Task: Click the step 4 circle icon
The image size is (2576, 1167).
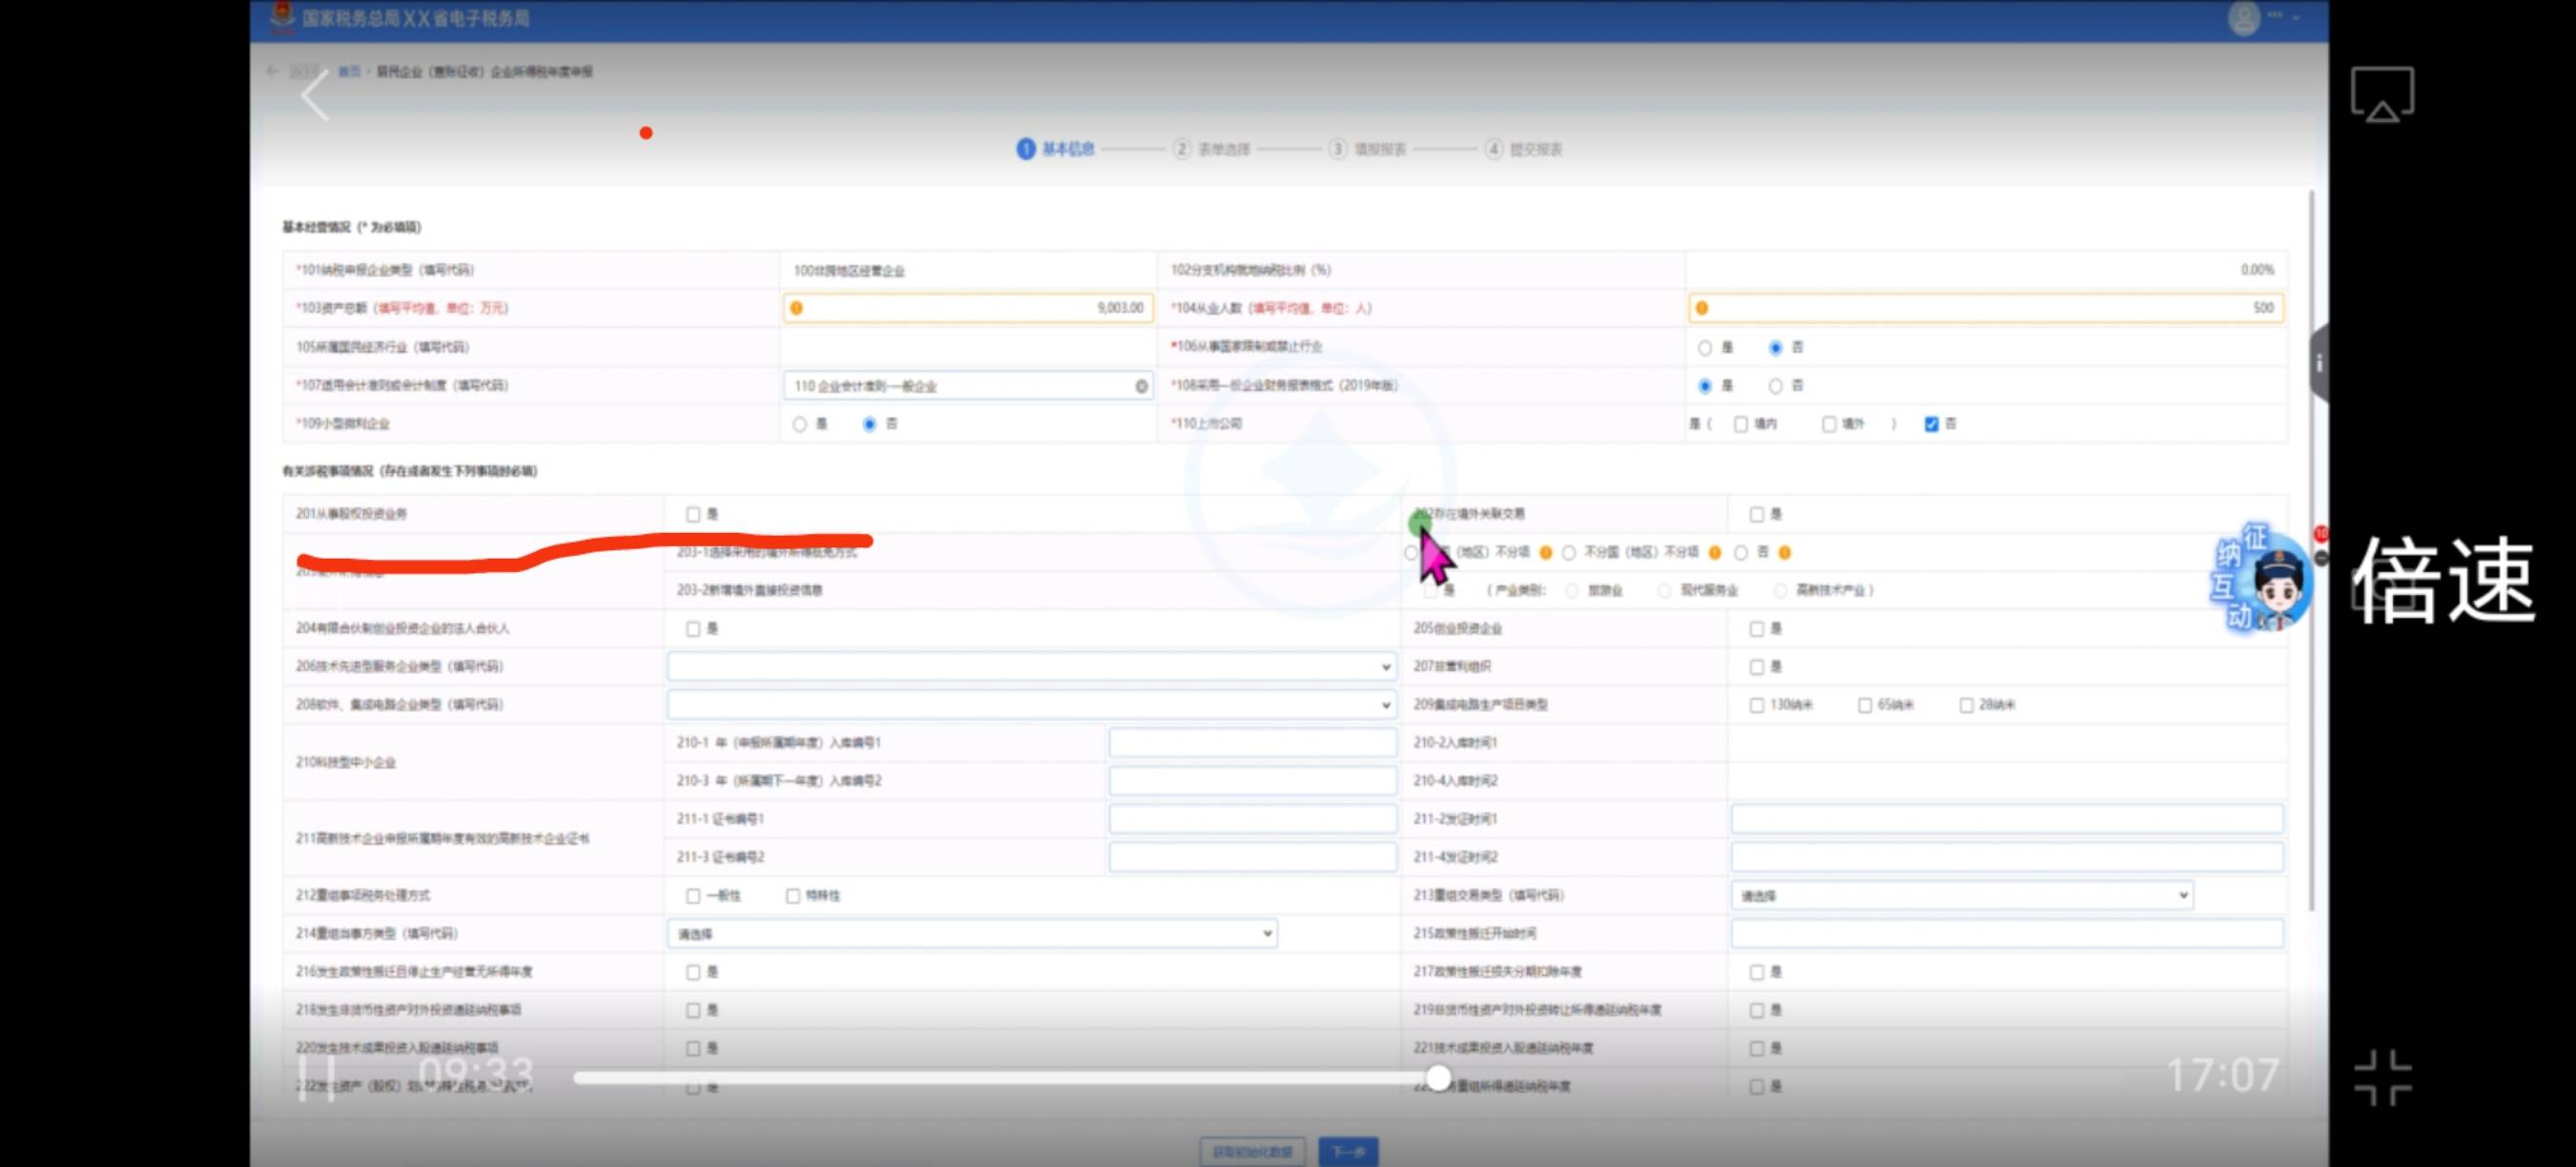Action: [x=1493, y=149]
